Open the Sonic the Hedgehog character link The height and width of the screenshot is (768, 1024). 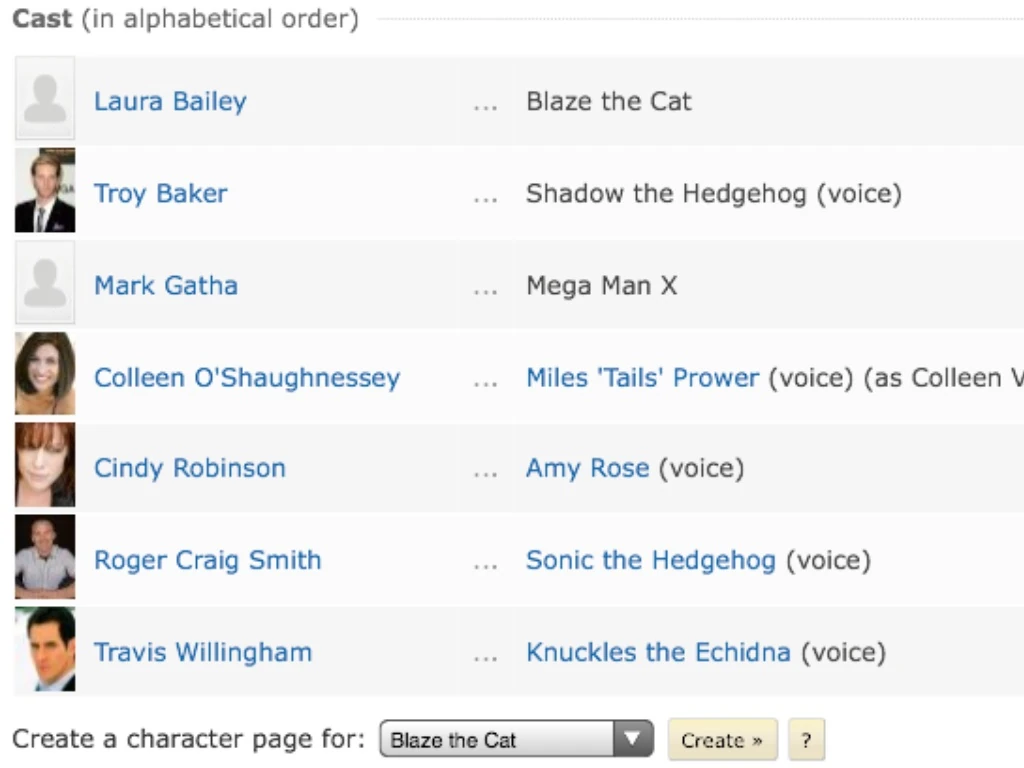pos(650,560)
